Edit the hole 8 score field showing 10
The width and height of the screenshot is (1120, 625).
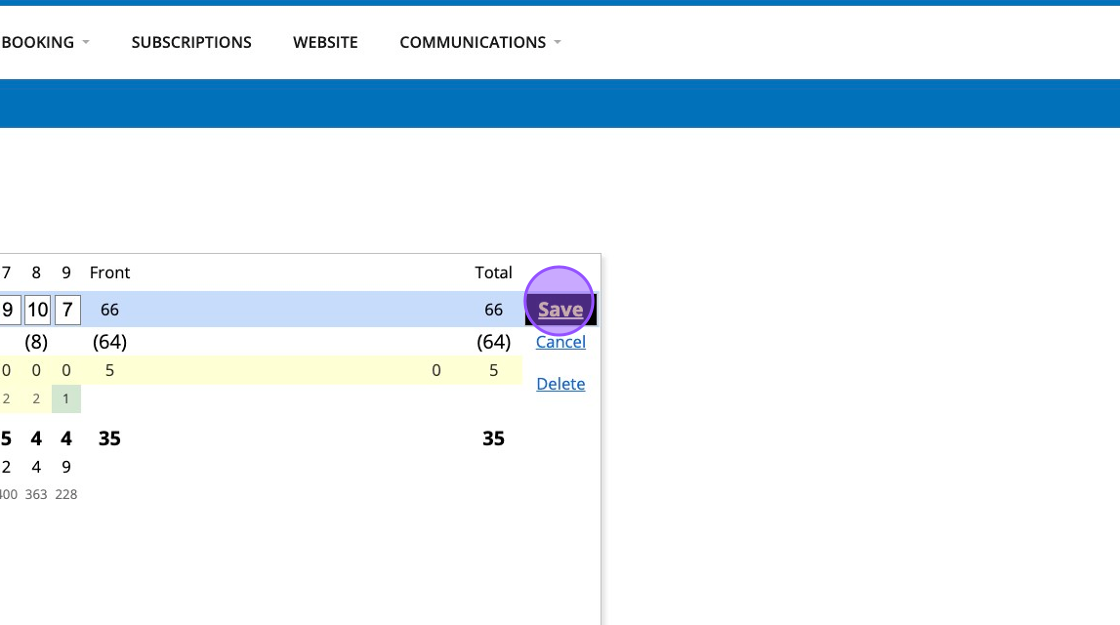tap(37, 310)
